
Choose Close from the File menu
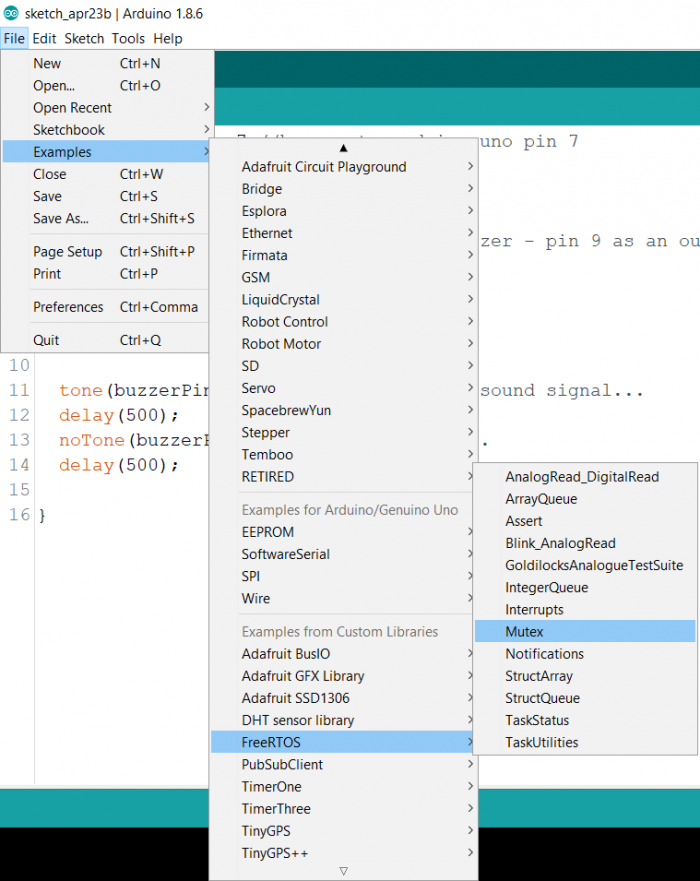[x=107, y=174]
